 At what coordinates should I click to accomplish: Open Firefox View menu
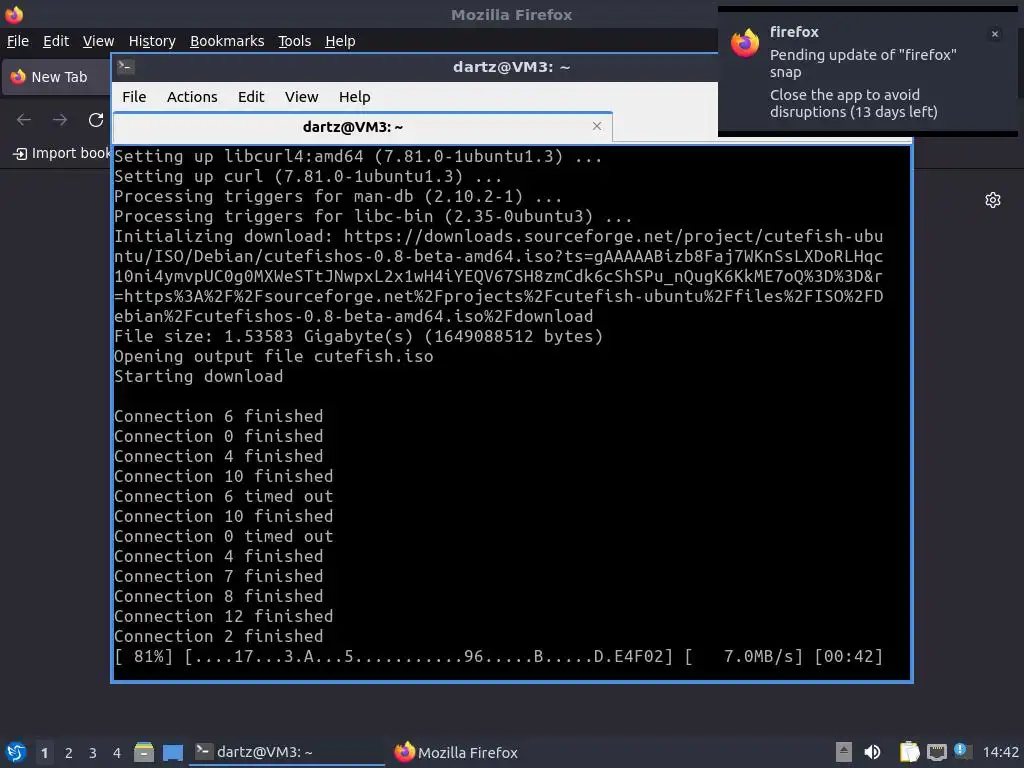[98, 41]
